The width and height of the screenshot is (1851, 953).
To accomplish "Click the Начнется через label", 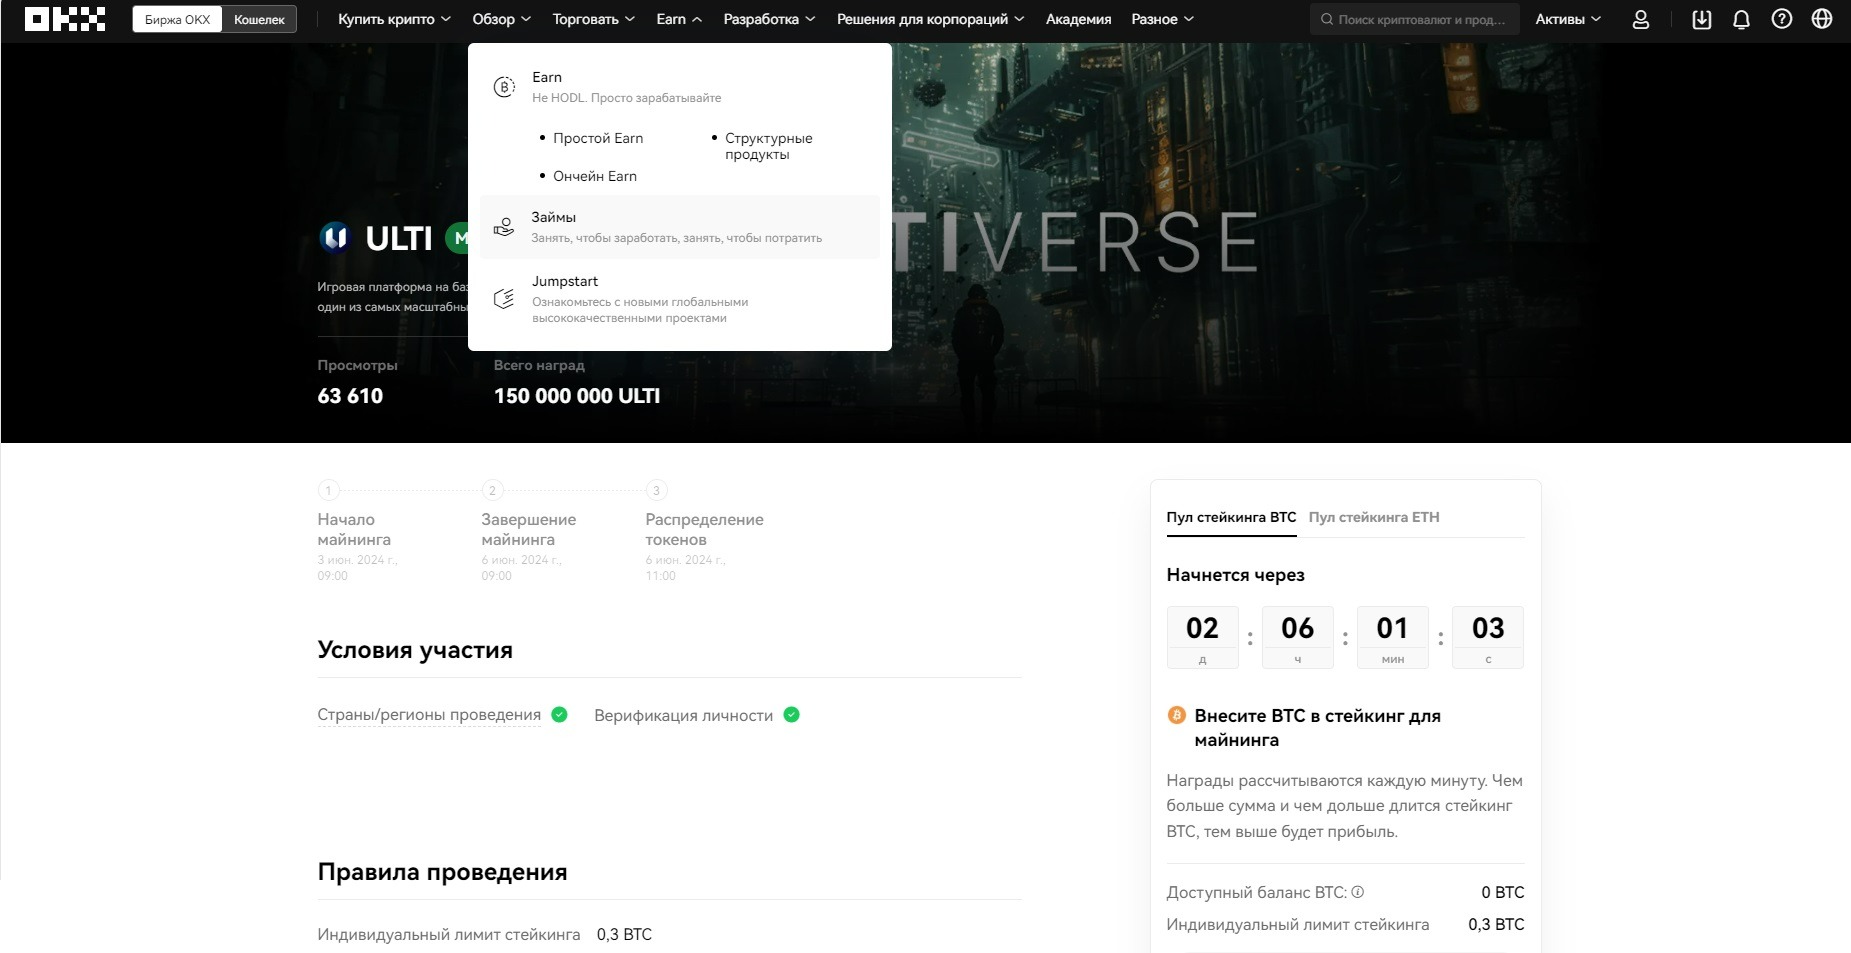I will point(1235,575).
